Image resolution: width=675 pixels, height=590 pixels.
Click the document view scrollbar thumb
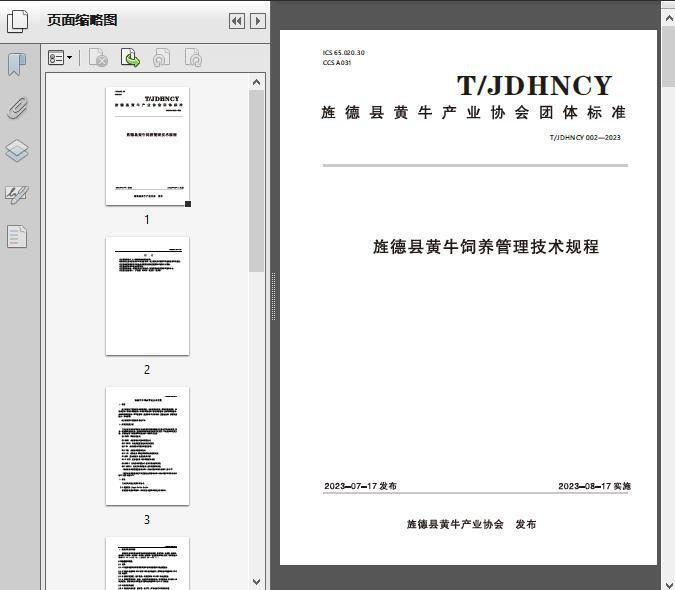(x=669, y=57)
